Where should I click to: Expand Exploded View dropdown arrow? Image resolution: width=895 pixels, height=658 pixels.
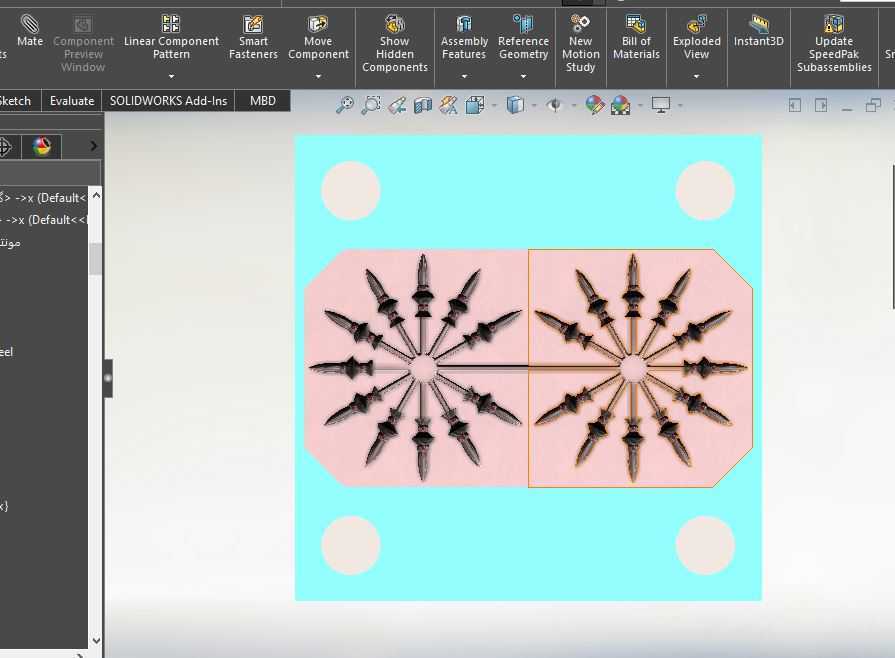click(696, 76)
